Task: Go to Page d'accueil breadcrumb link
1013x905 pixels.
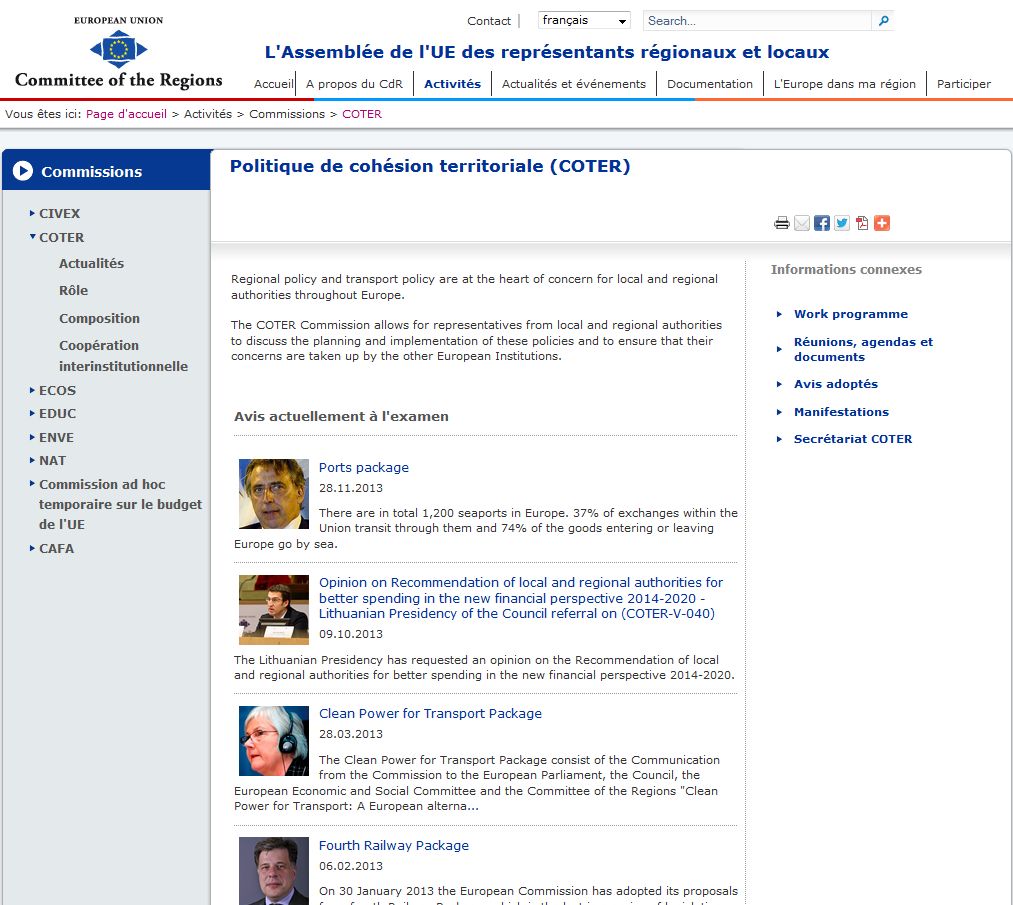Action: (127, 114)
